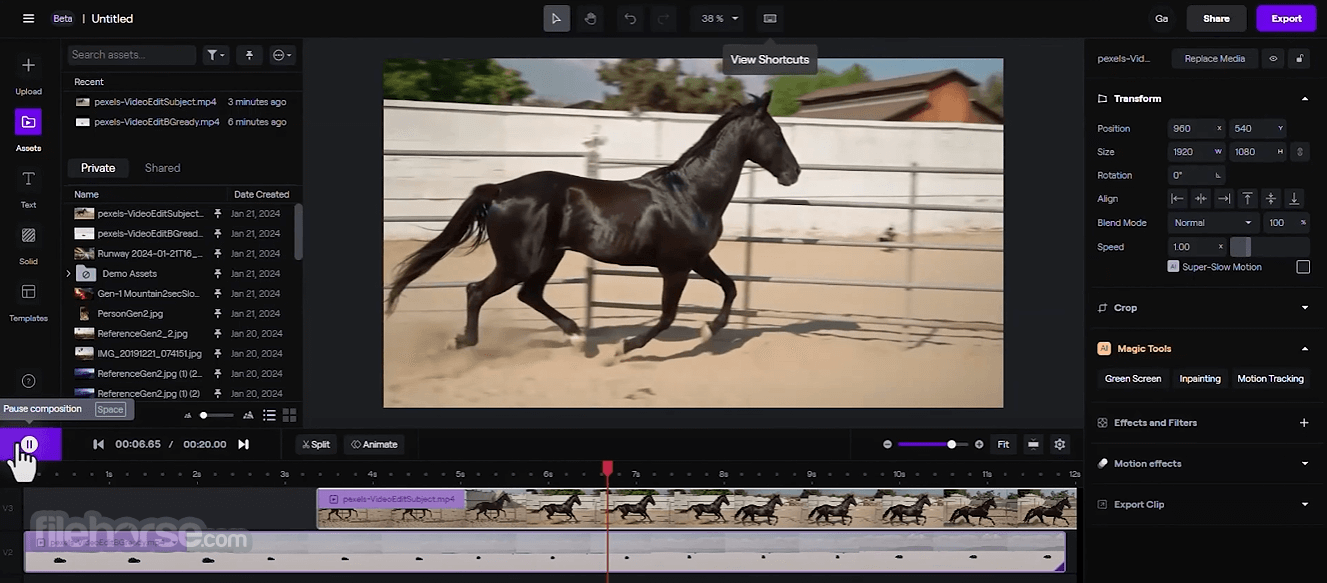
Task: Redo the last action
Action: [662, 18]
